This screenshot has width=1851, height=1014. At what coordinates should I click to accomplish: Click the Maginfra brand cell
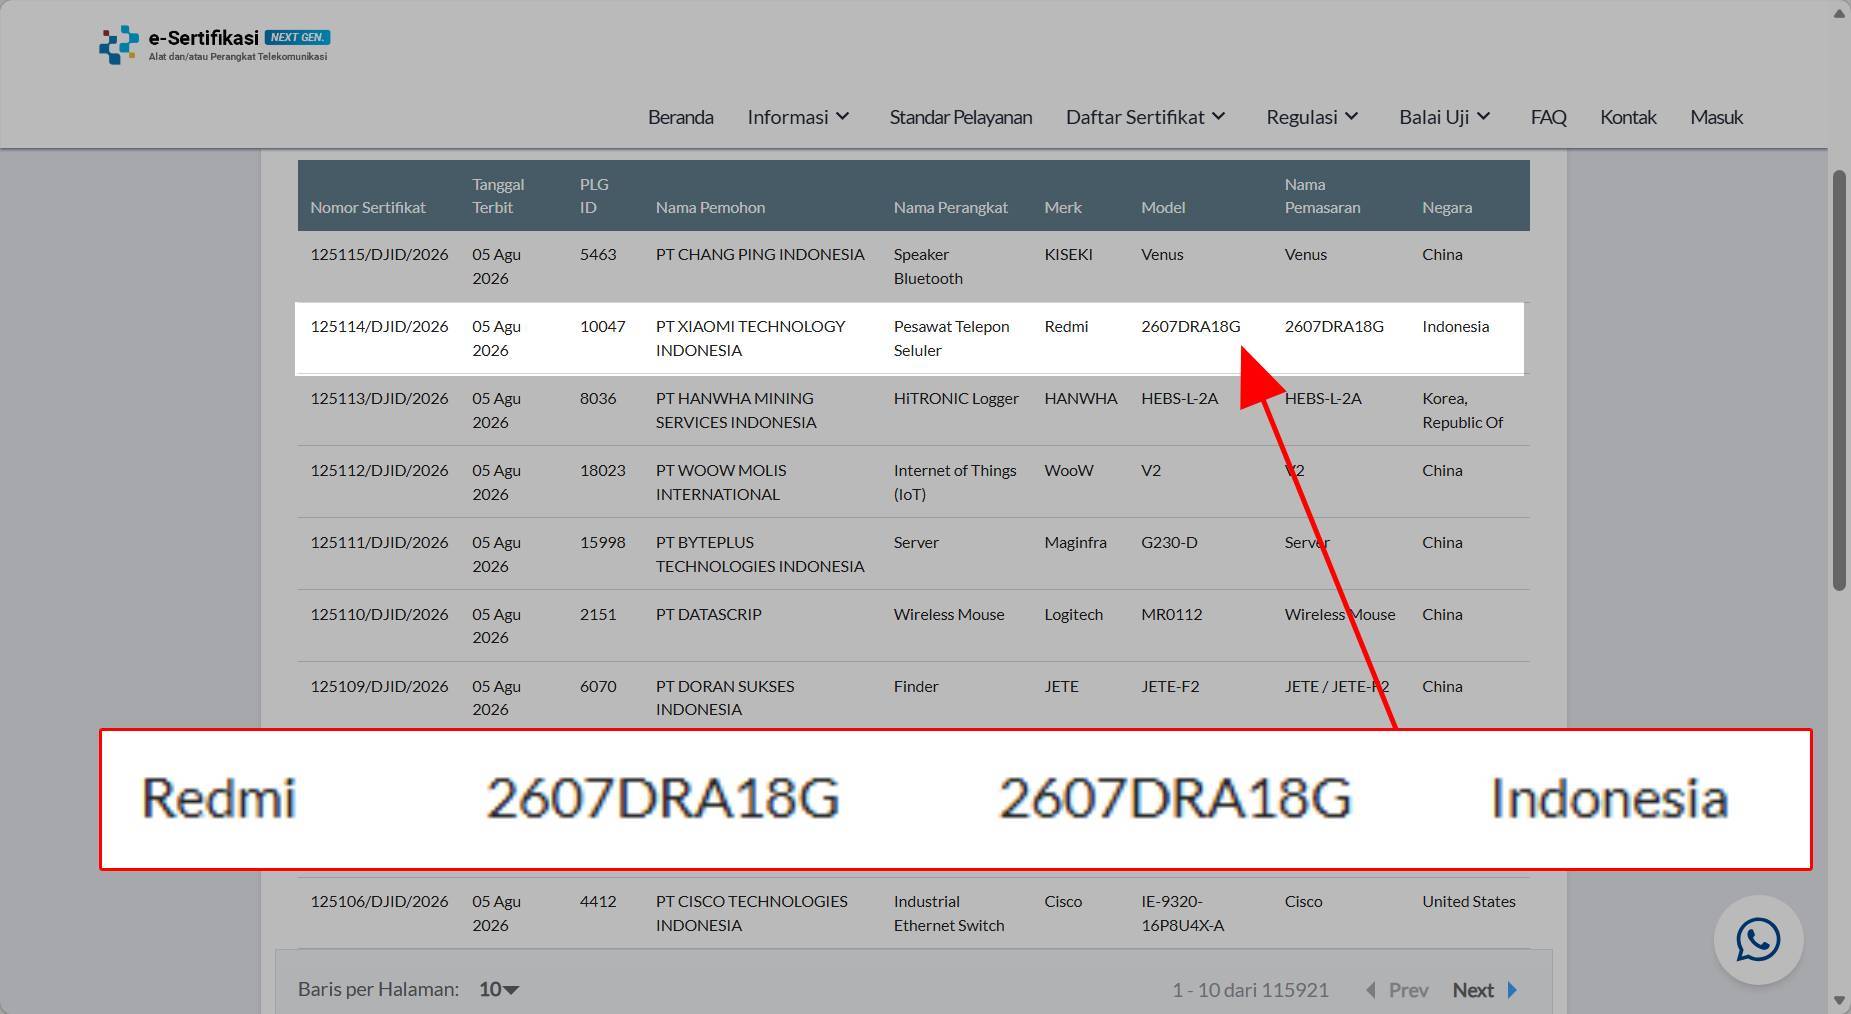(1075, 542)
